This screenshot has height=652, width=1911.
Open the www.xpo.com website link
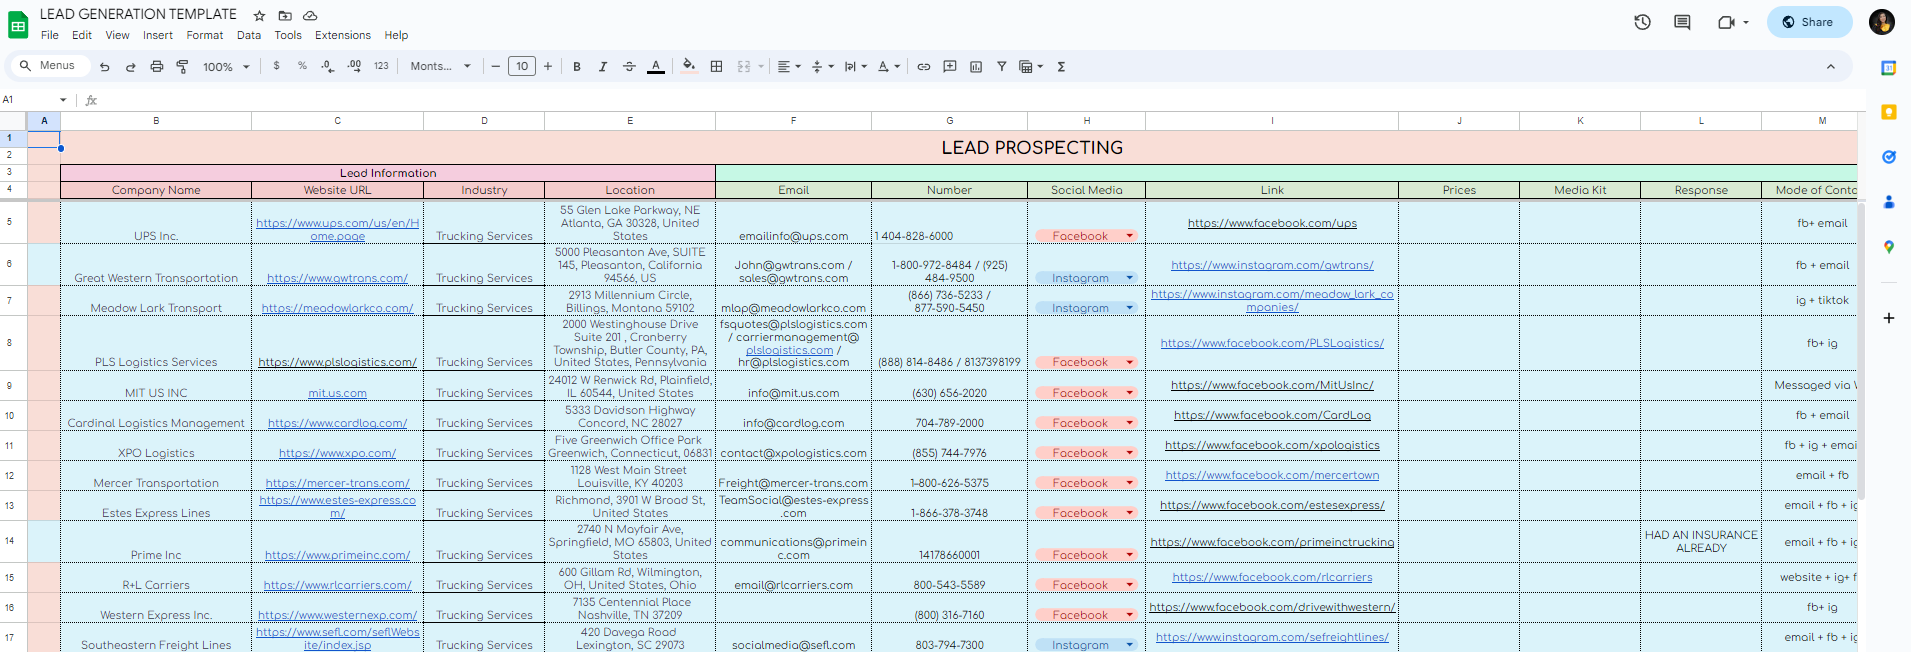click(337, 453)
